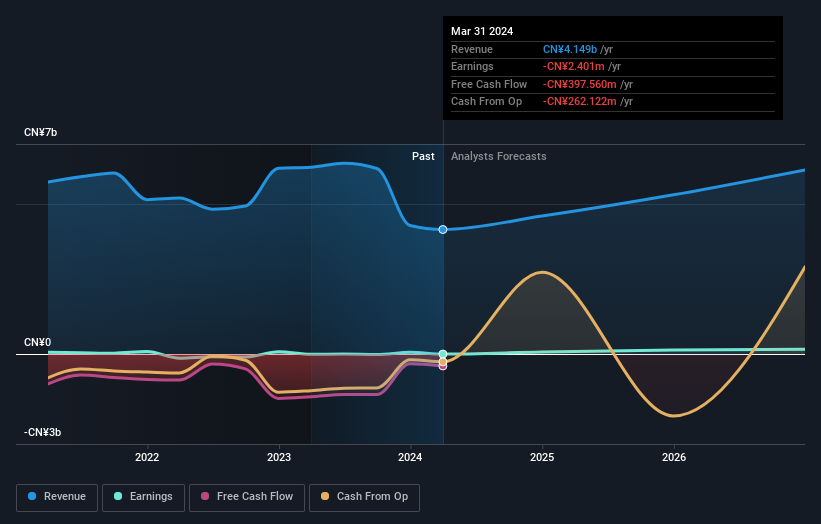
Task: Click the 2022 x-axis label
Action: (x=147, y=457)
